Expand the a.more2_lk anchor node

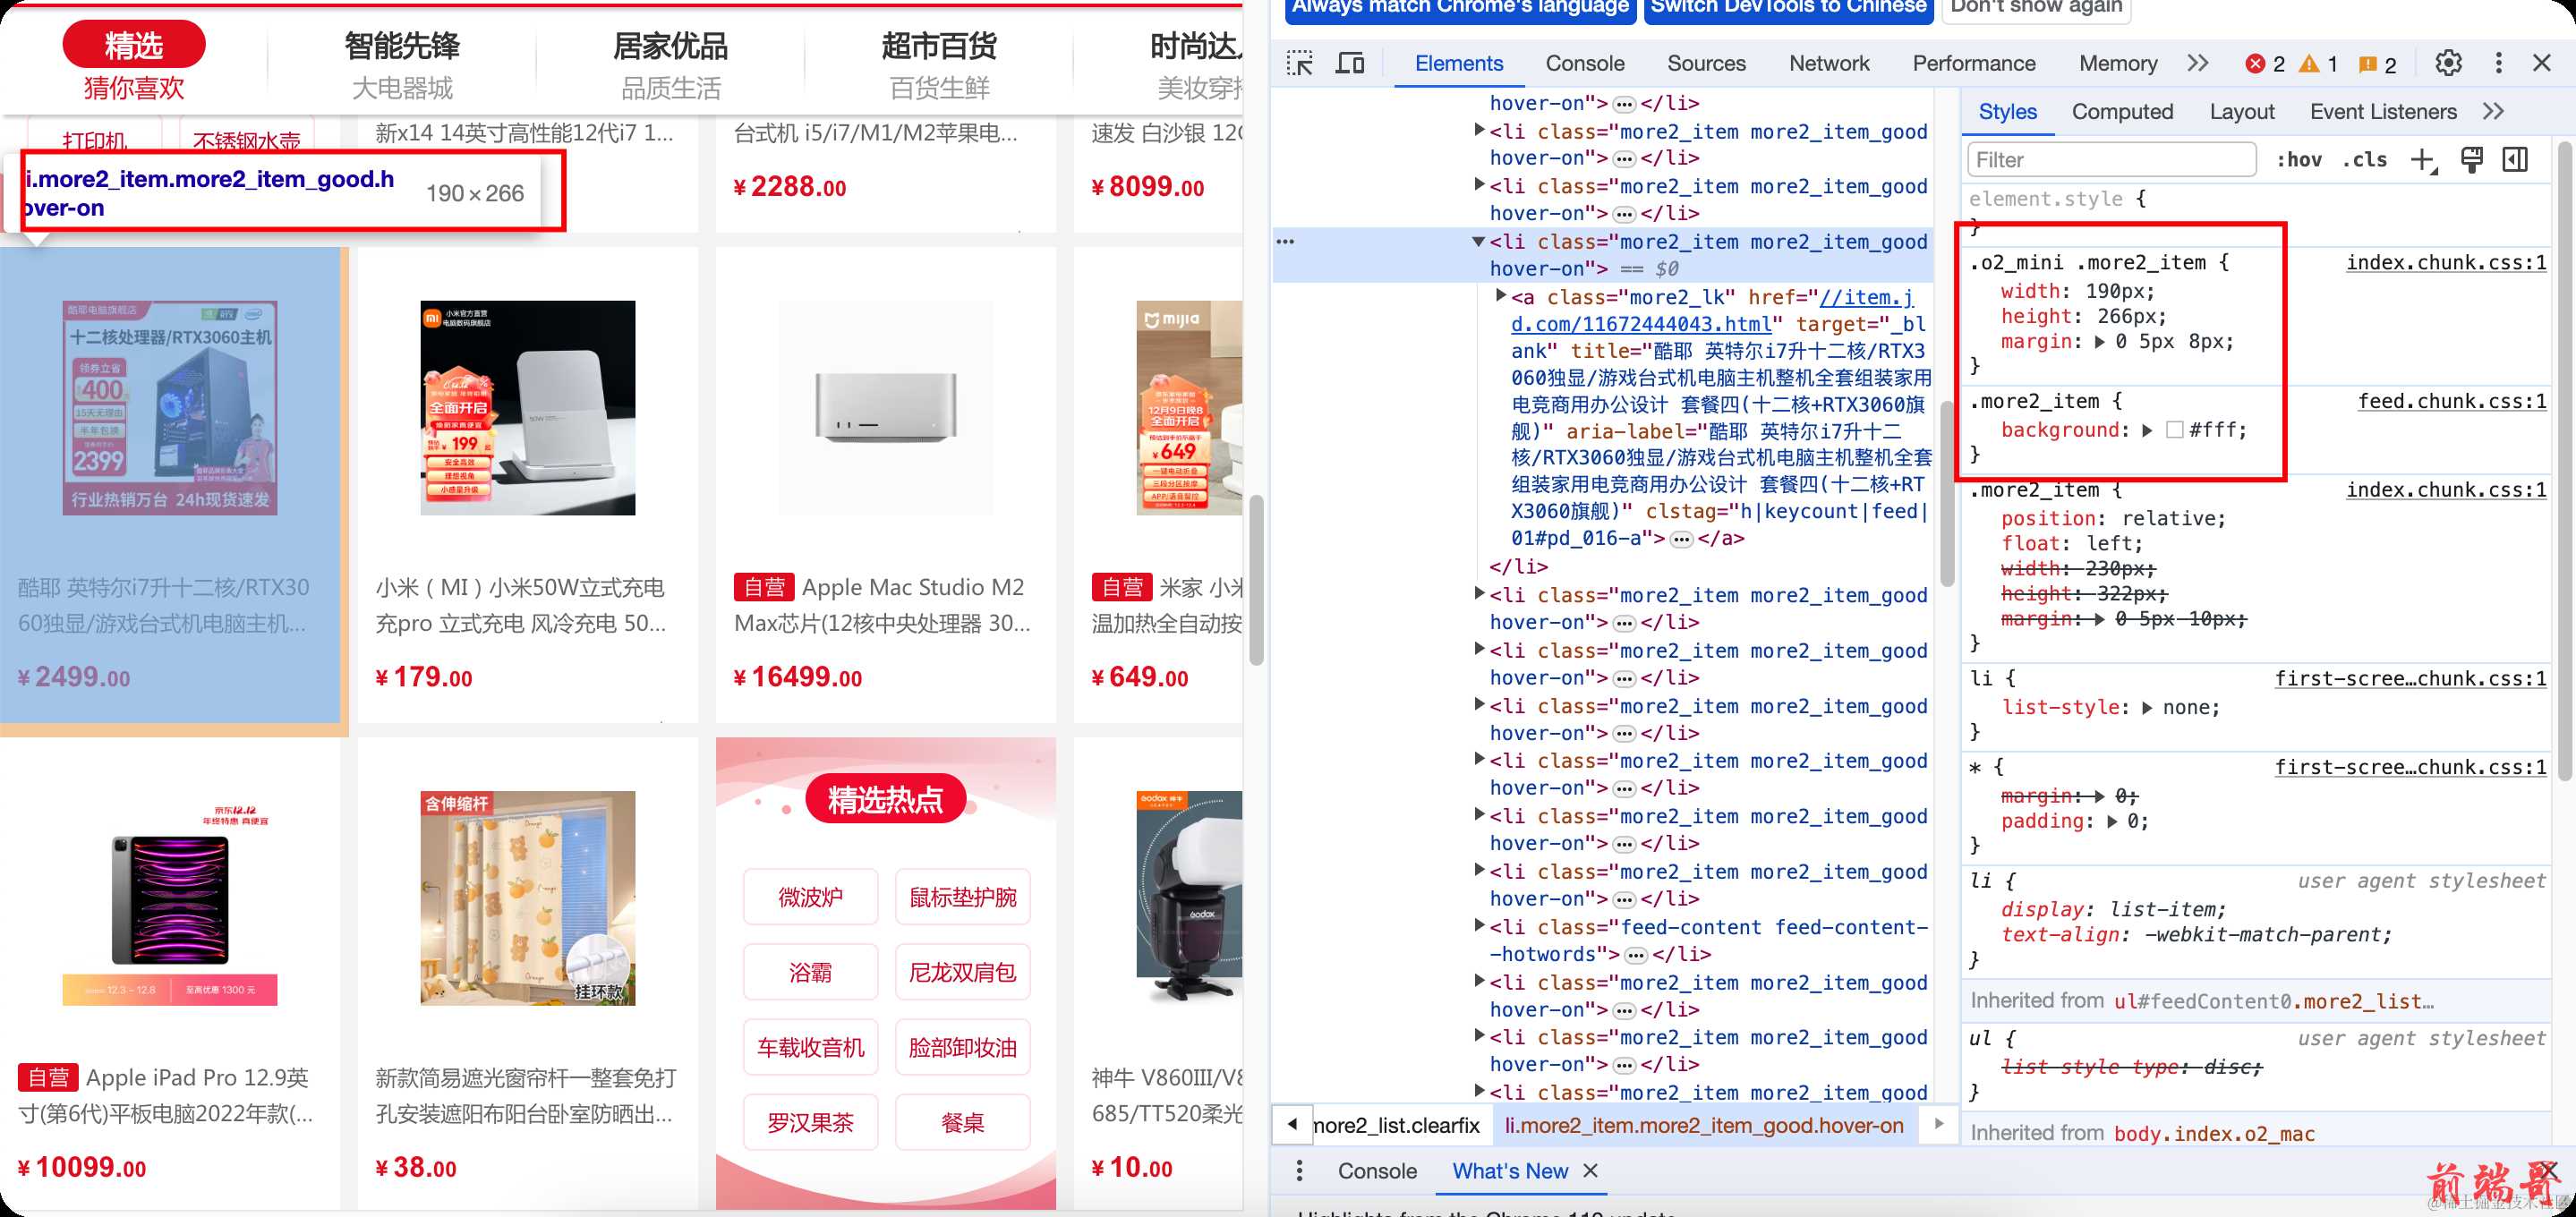point(1500,296)
